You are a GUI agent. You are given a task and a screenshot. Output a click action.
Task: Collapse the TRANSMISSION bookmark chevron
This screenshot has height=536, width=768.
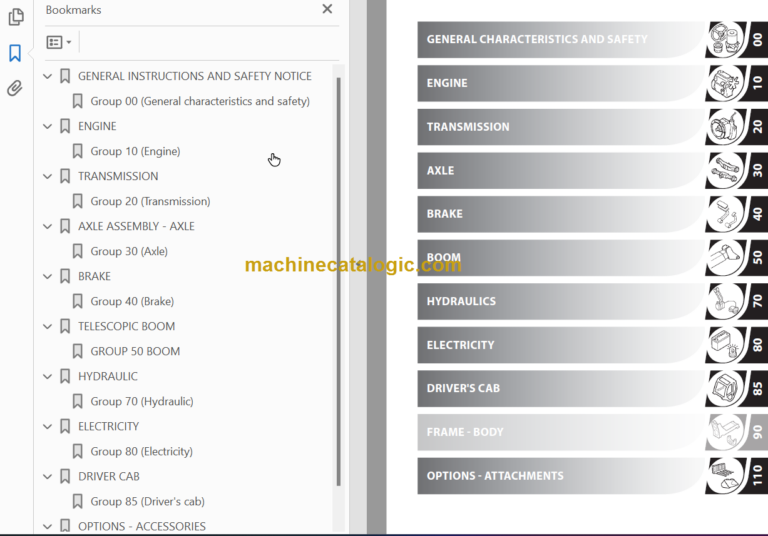48,176
